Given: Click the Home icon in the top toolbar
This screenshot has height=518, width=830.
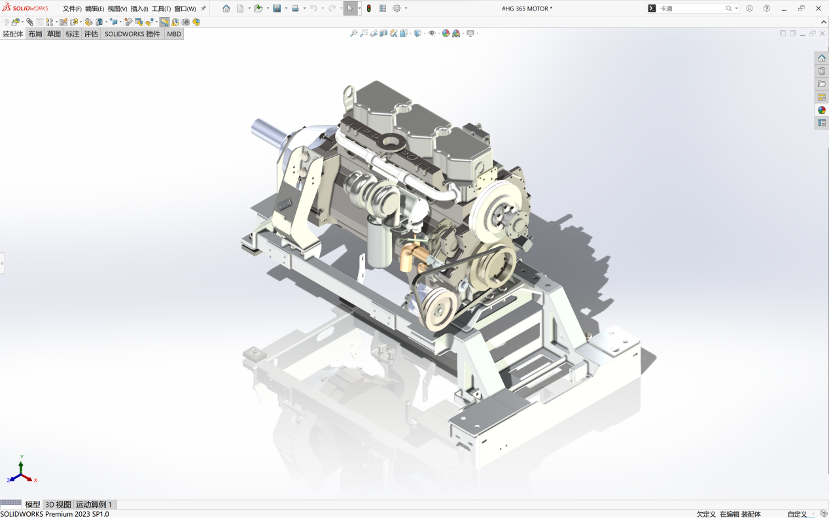Looking at the screenshot, I should click(226, 8).
